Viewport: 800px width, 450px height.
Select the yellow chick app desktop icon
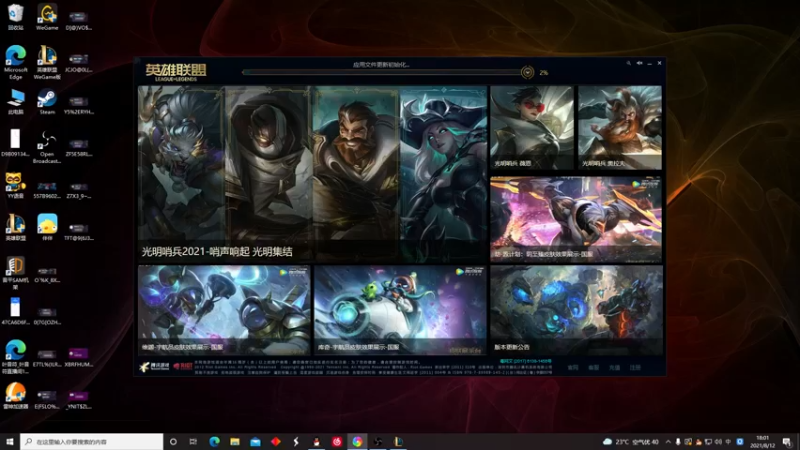(x=47, y=227)
